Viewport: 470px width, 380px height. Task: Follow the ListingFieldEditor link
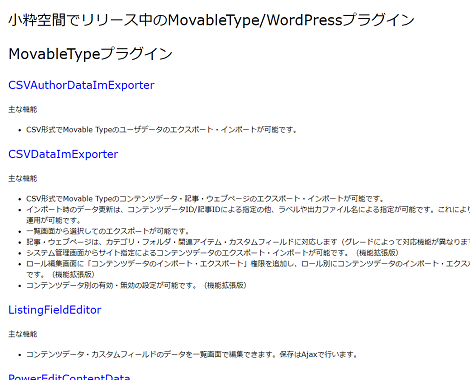tap(55, 310)
